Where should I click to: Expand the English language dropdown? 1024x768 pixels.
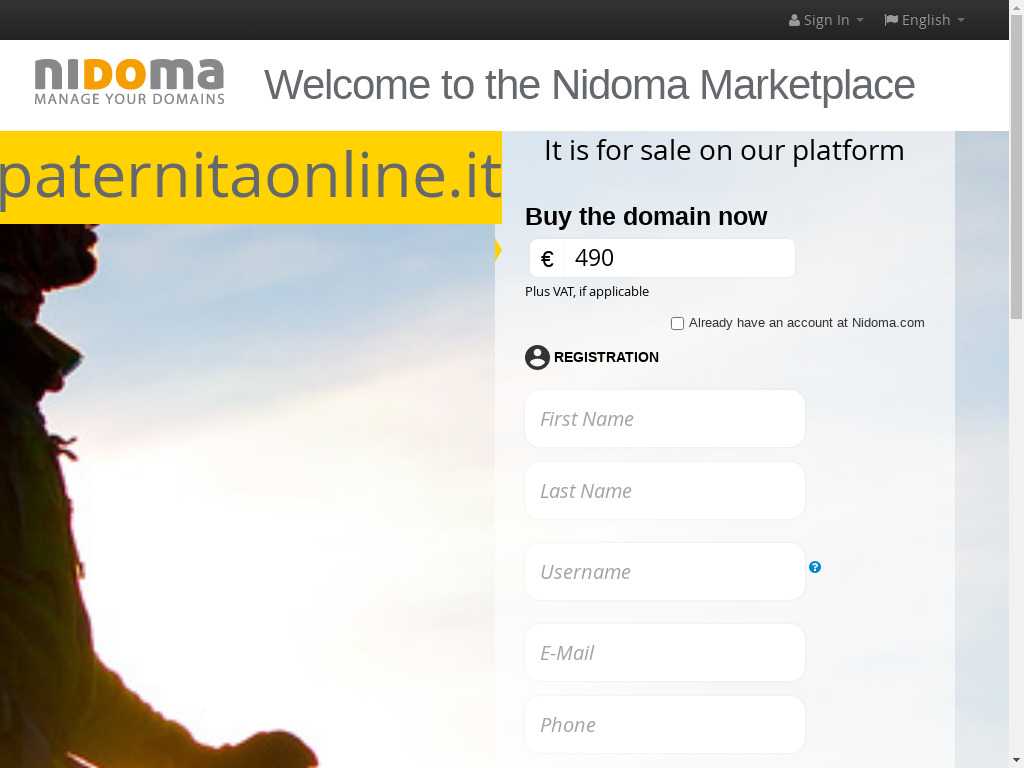pos(925,20)
